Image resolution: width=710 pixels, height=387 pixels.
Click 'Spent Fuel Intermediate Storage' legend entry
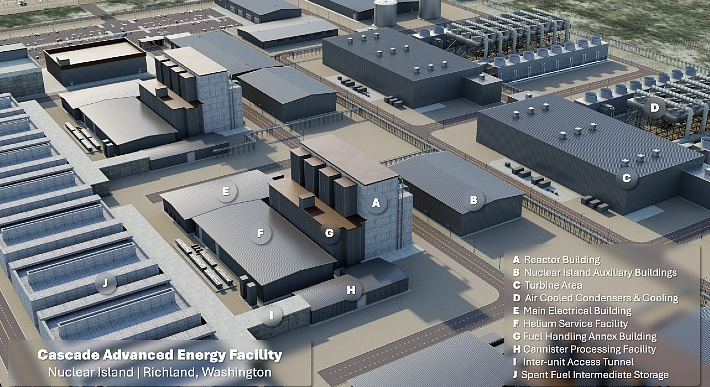click(x=590, y=375)
